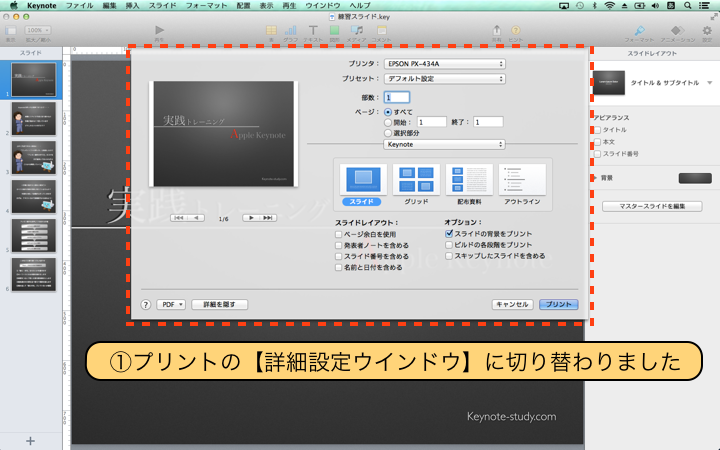
Task: Open the PDF dropdown button
Action: (x=171, y=304)
